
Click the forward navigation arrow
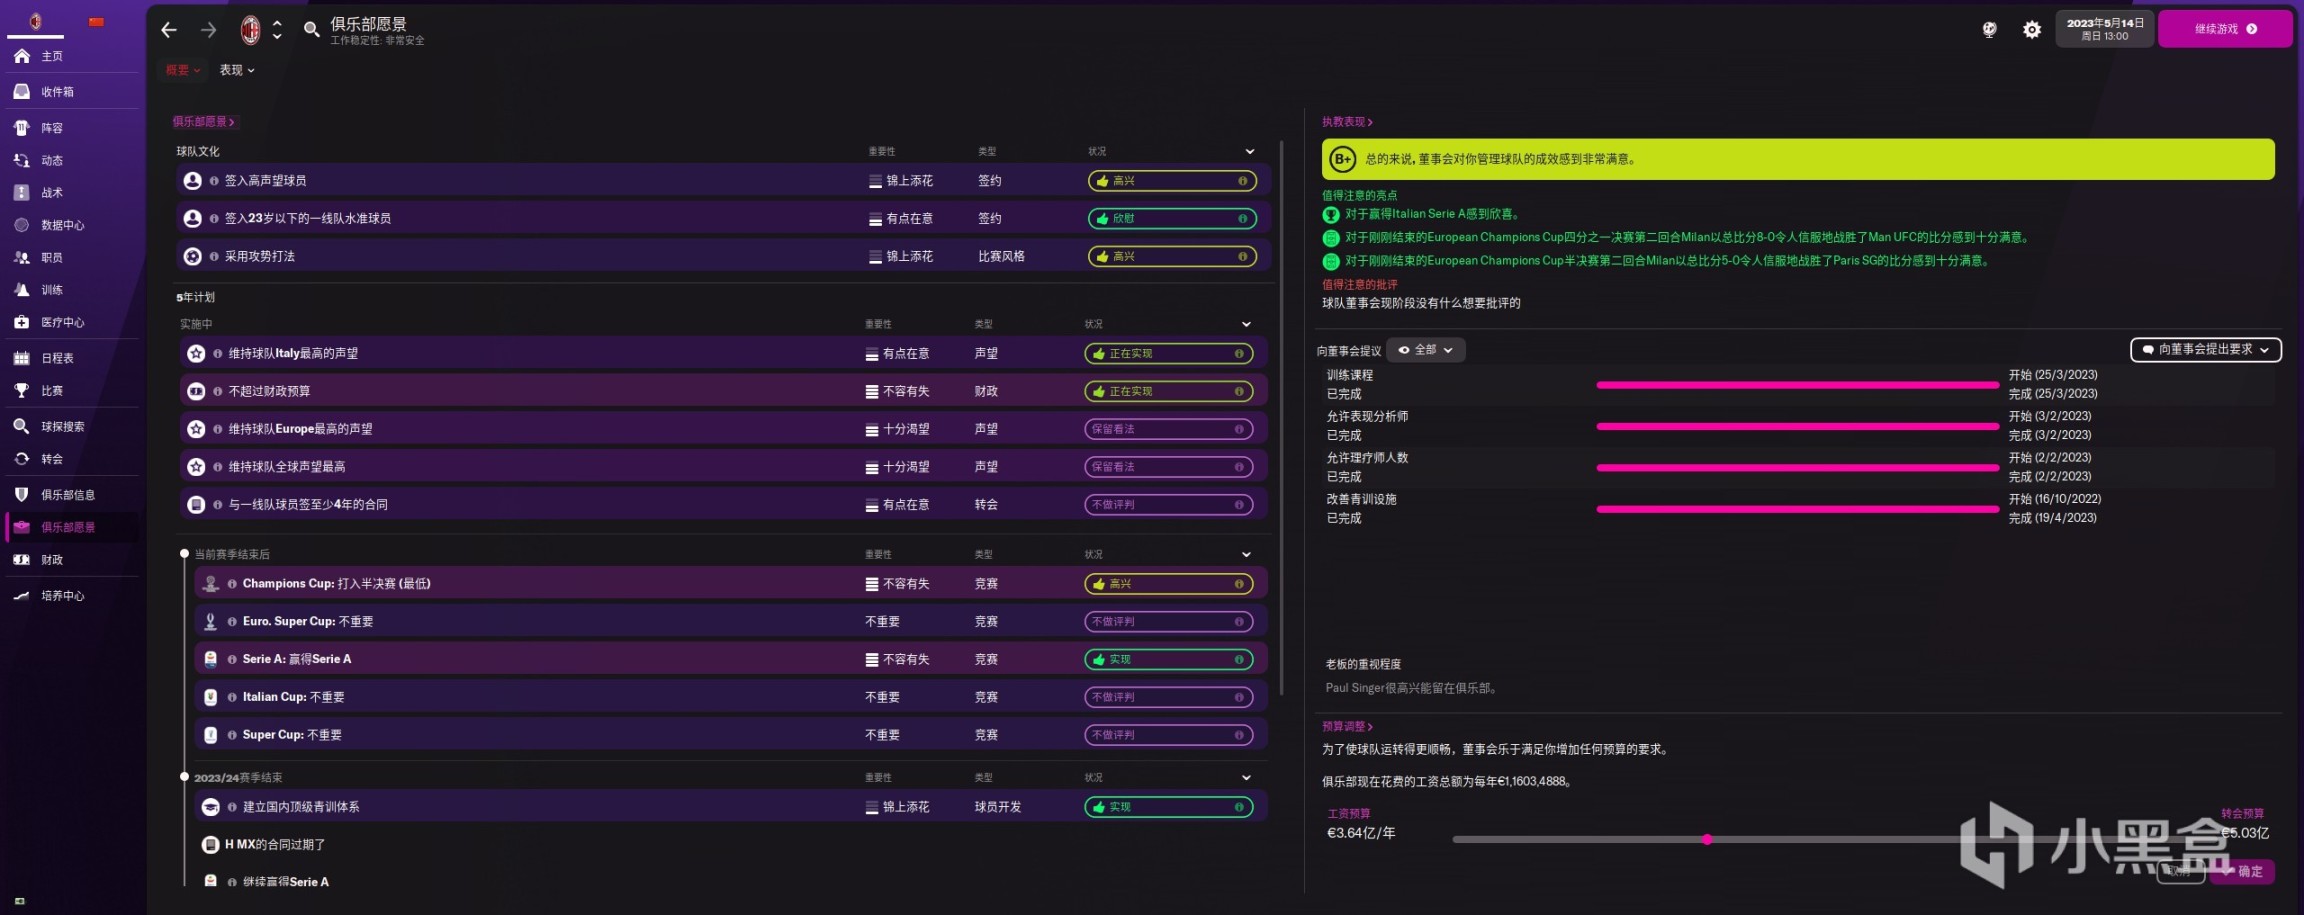point(208,30)
